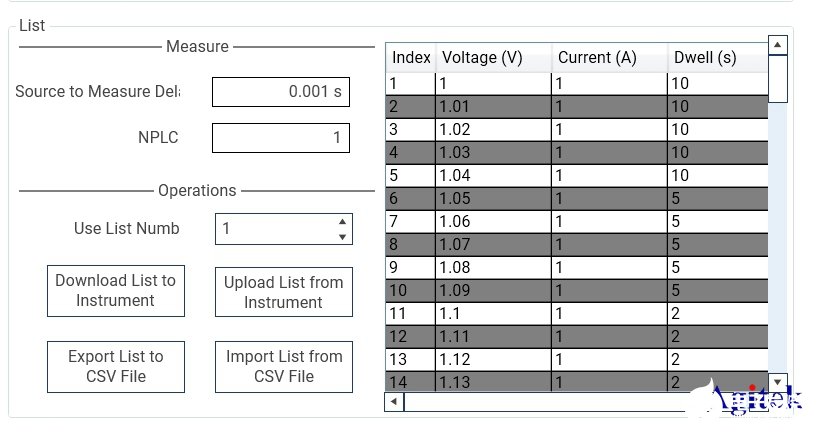Viewport: 829px width, 432px height.
Task: Select the dwell cell in row 11
Action: tap(718, 314)
